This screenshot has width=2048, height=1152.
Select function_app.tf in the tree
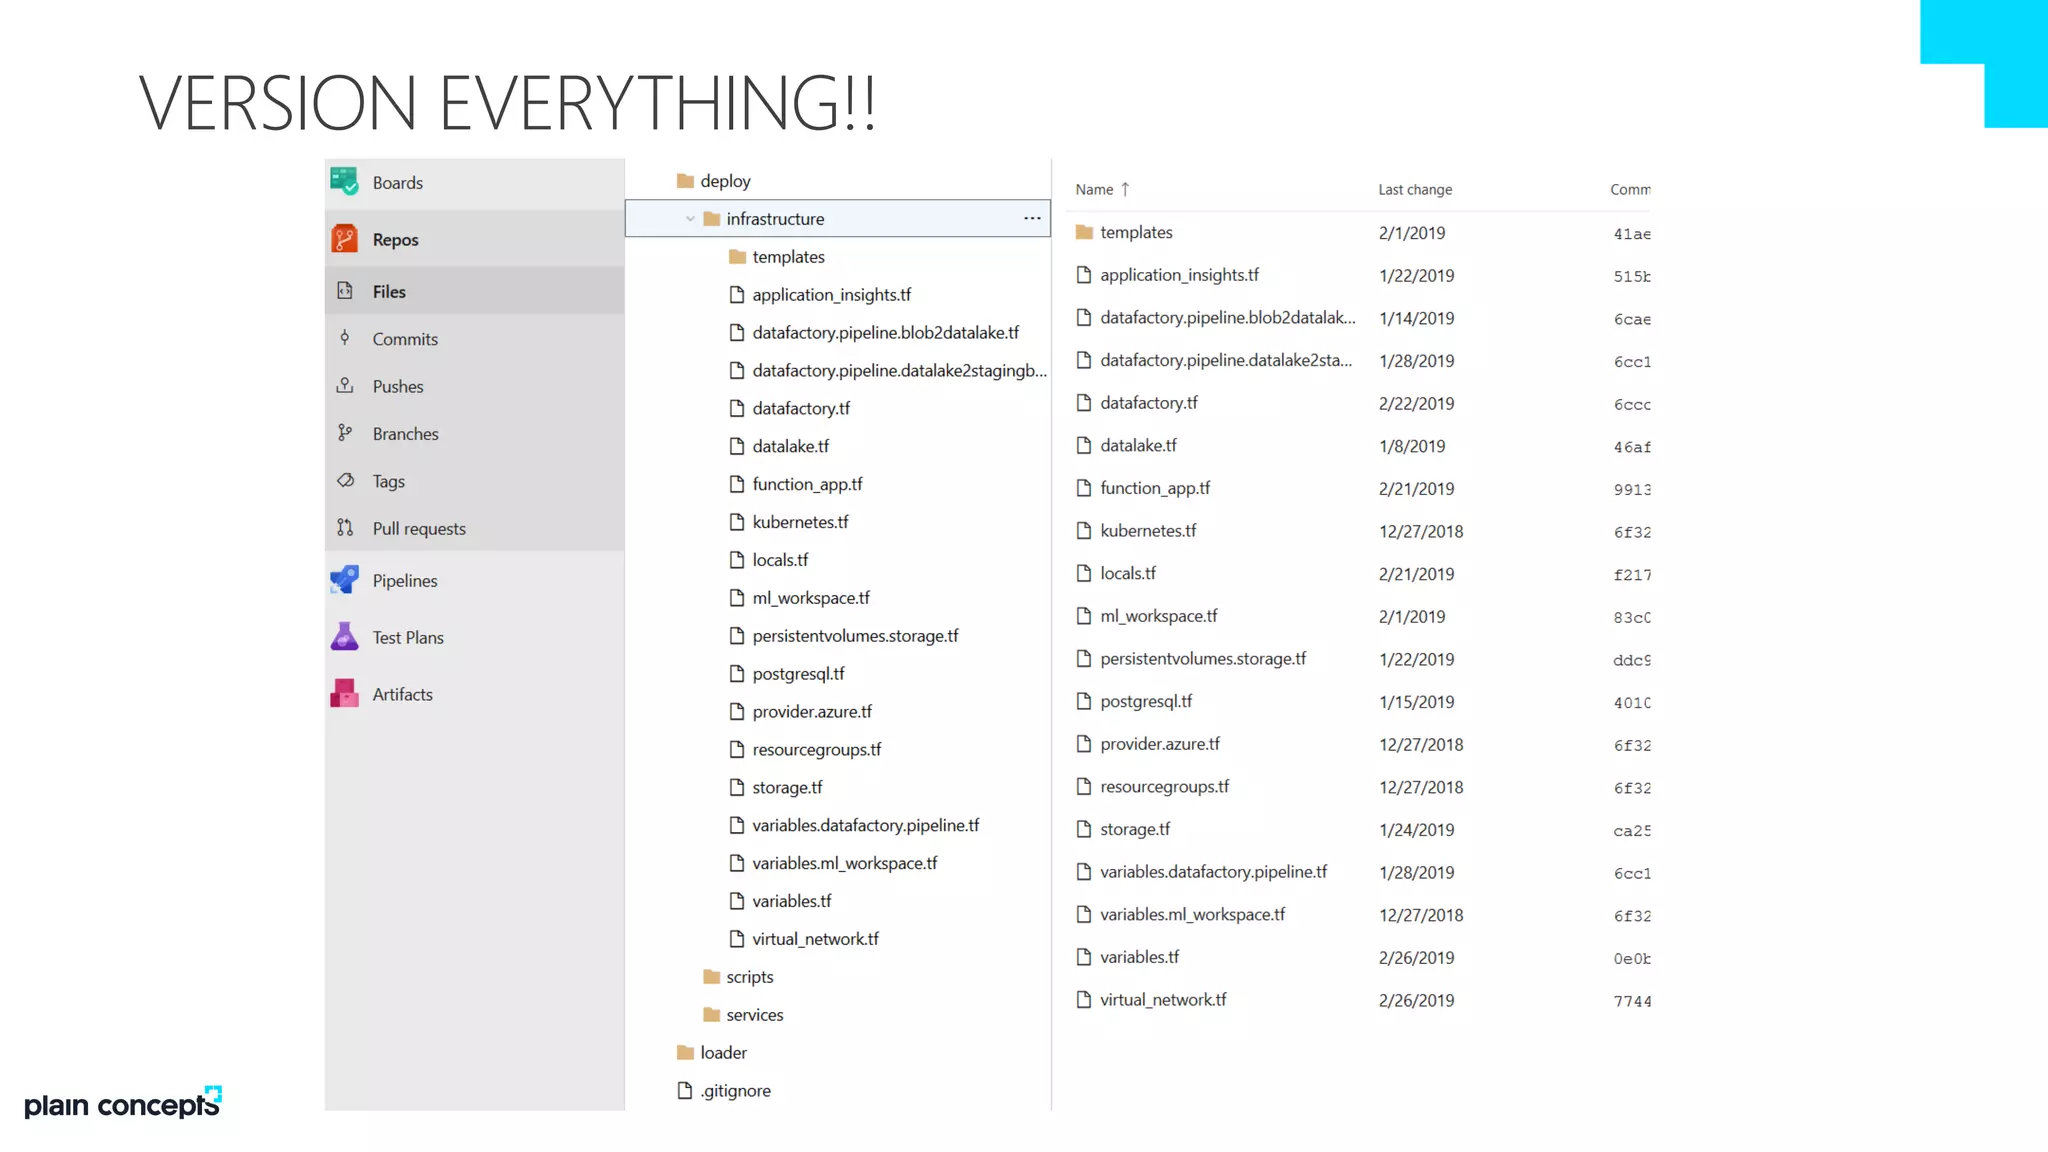pyautogui.click(x=807, y=485)
